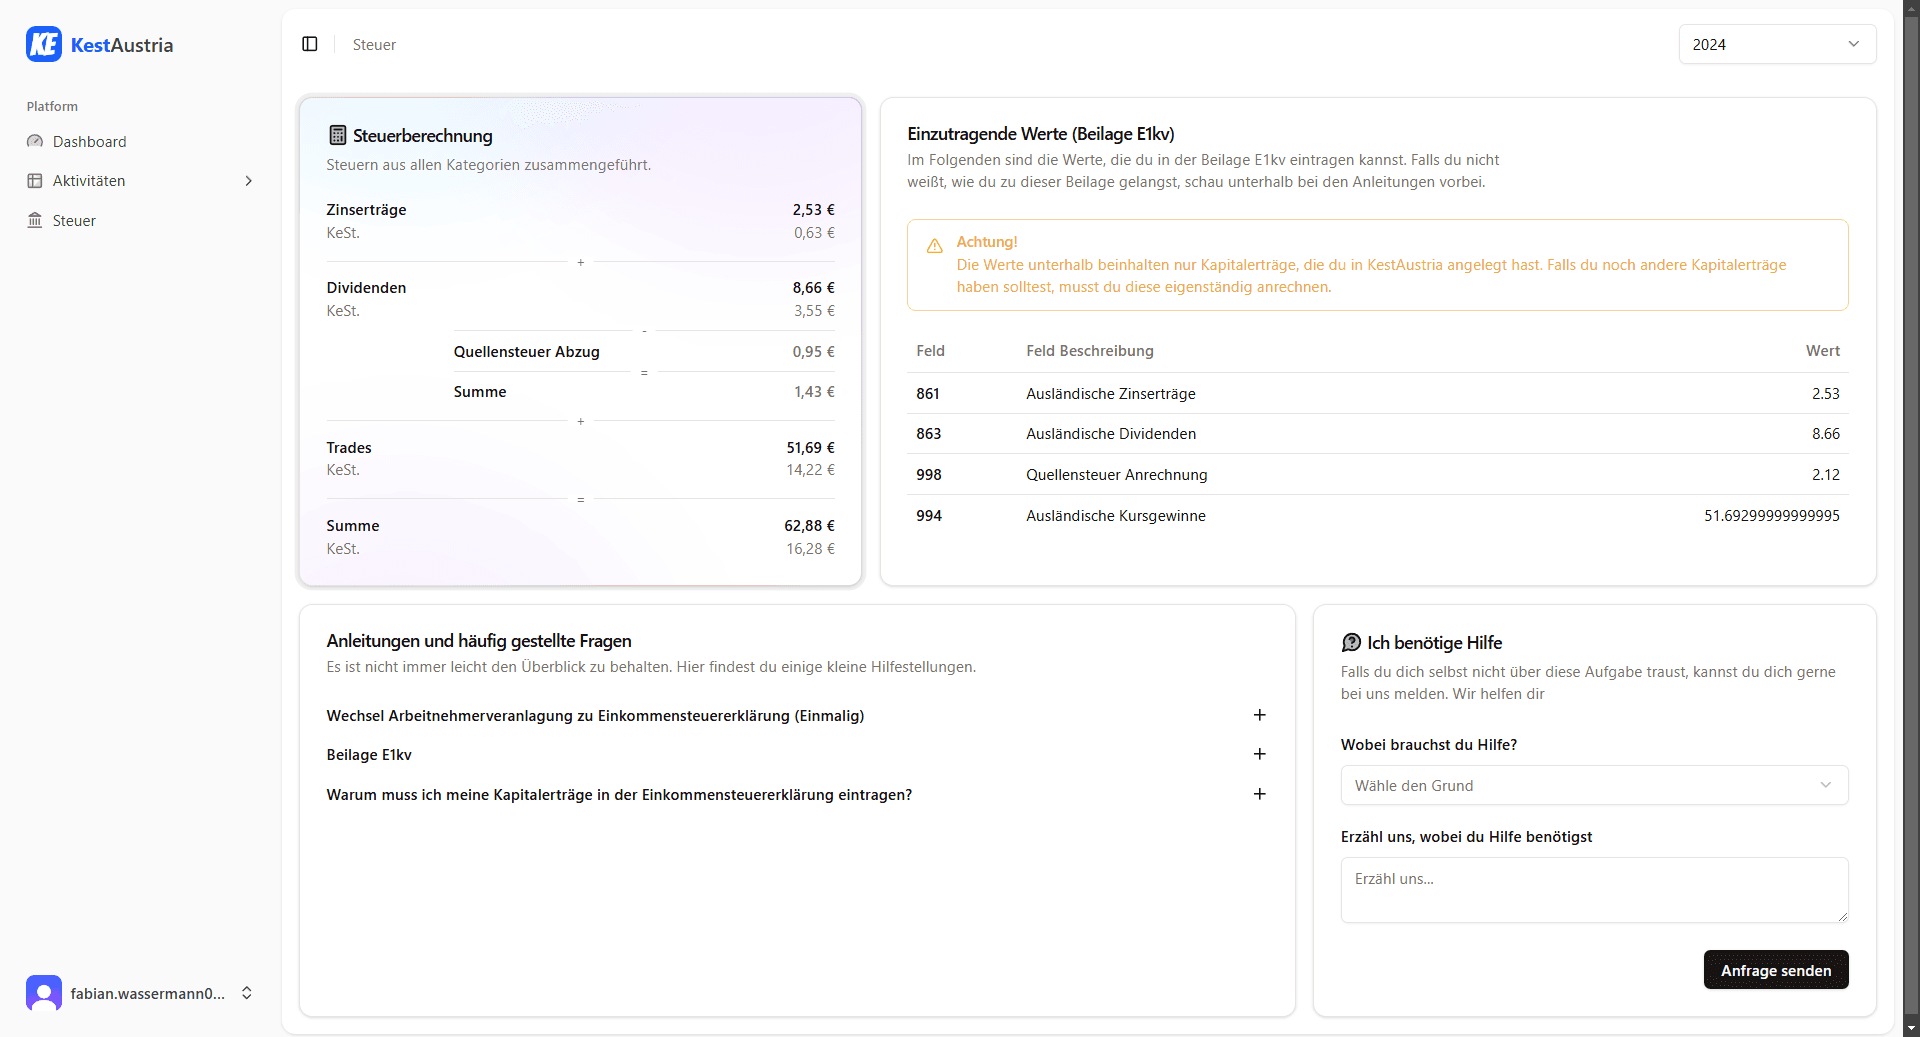Select value 2.53 for field 861

point(1826,394)
